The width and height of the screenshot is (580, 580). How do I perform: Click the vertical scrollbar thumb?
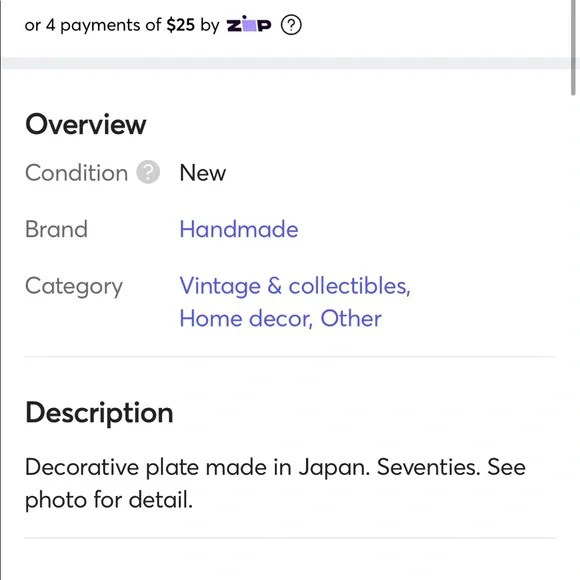click(573, 46)
